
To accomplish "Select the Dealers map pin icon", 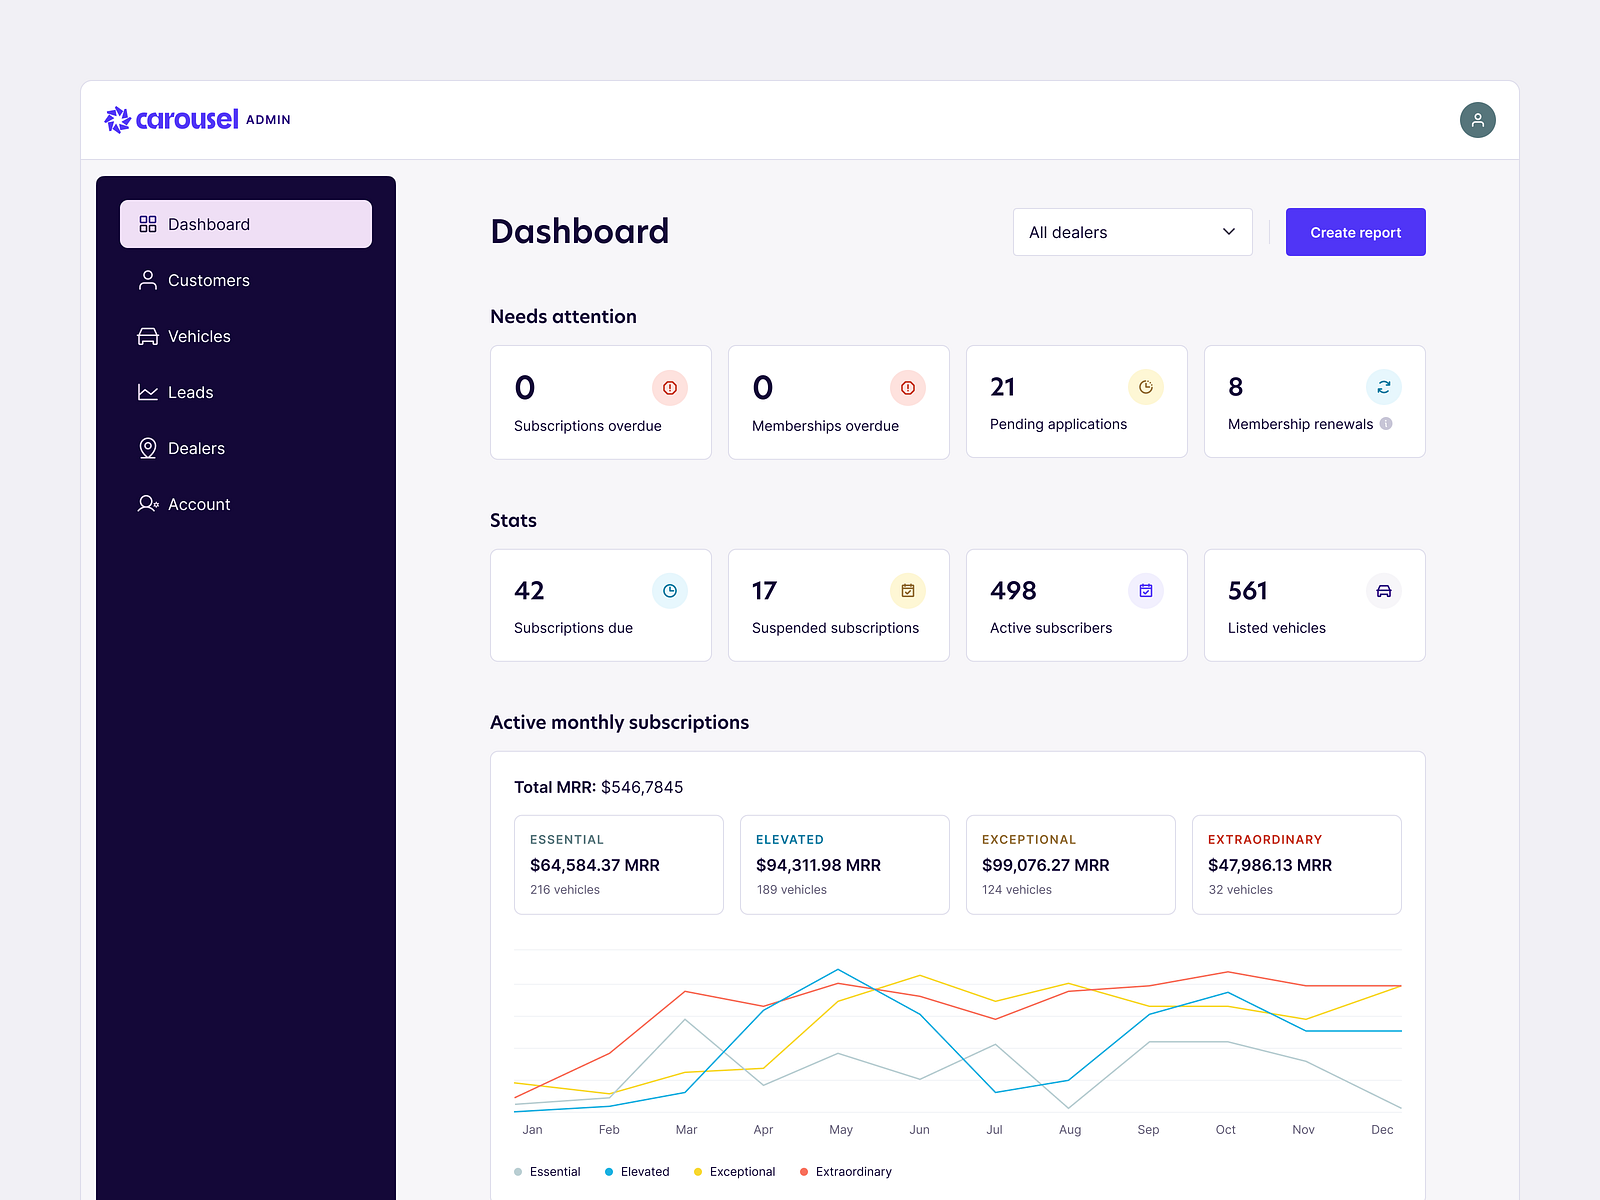I will coord(147,448).
